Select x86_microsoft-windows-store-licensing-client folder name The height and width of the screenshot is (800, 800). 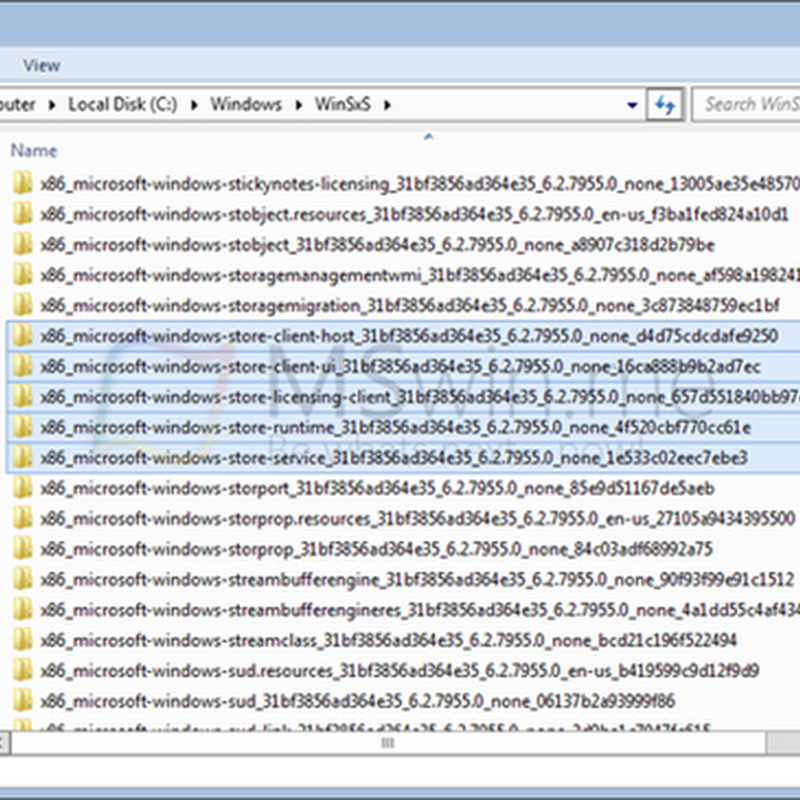pyautogui.click(x=420, y=397)
